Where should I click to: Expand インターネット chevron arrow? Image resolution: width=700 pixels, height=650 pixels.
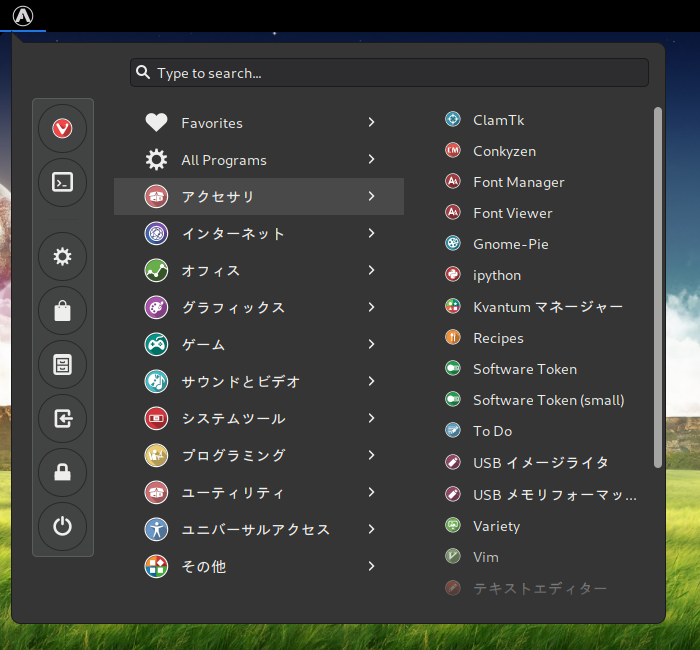click(371, 233)
